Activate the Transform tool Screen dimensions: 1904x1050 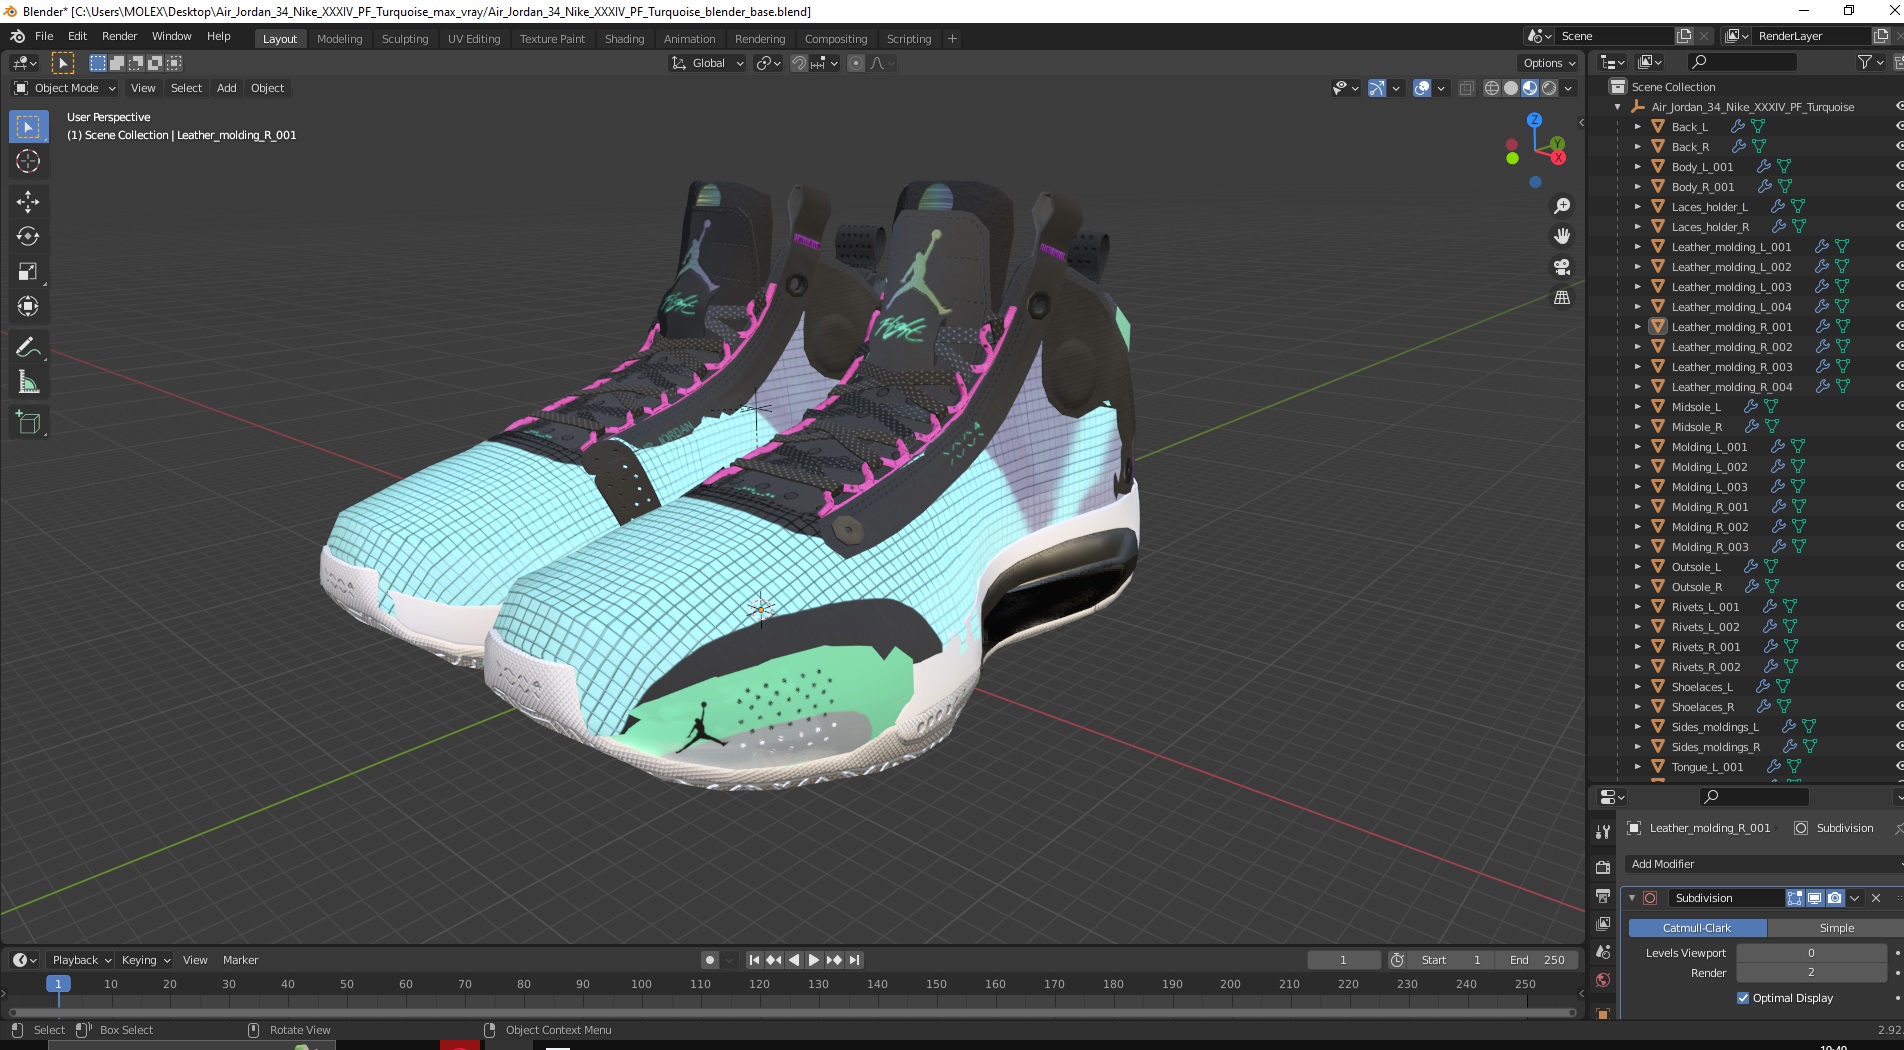coord(28,306)
